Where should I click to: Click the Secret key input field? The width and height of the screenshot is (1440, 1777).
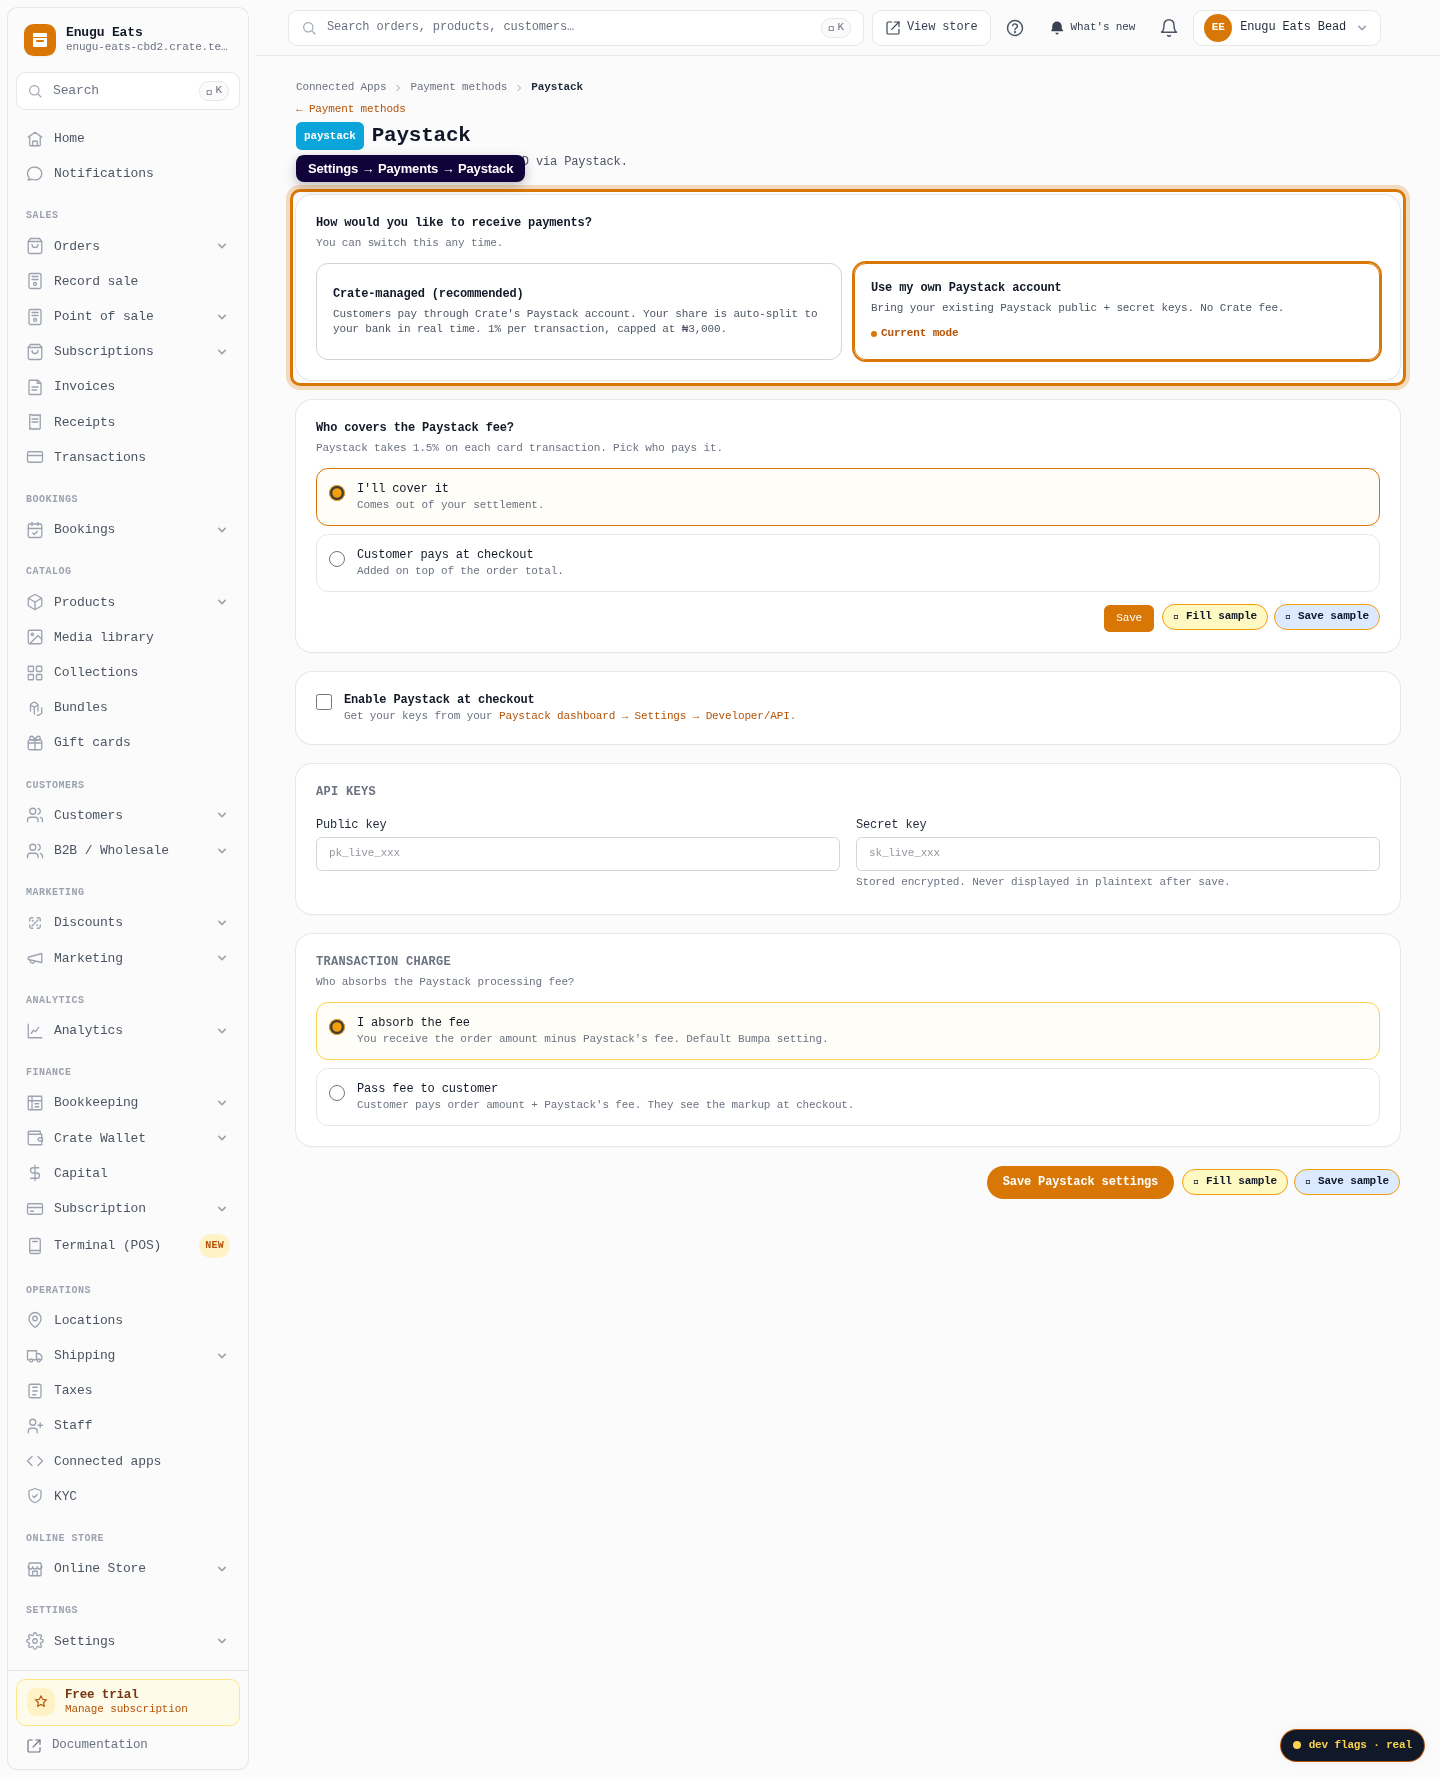1118,854
